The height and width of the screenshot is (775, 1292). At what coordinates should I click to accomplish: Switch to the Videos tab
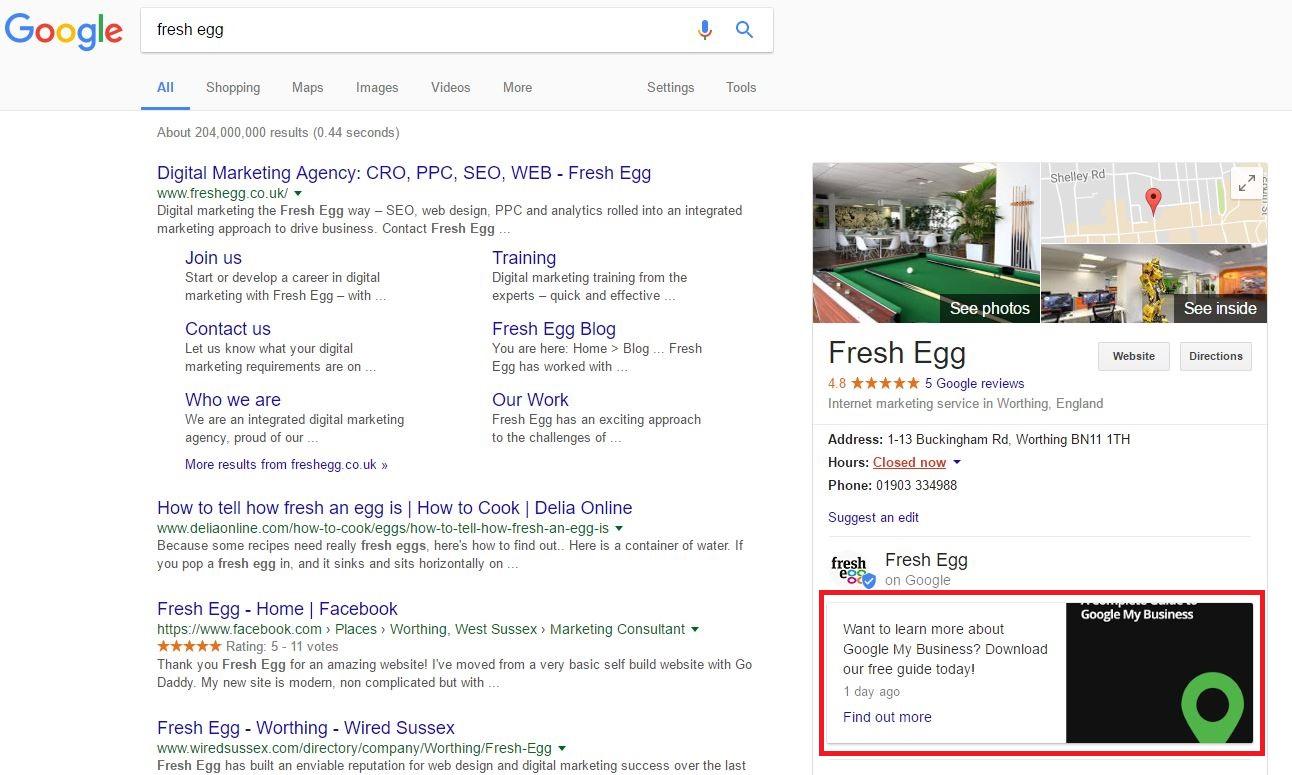pos(450,88)
